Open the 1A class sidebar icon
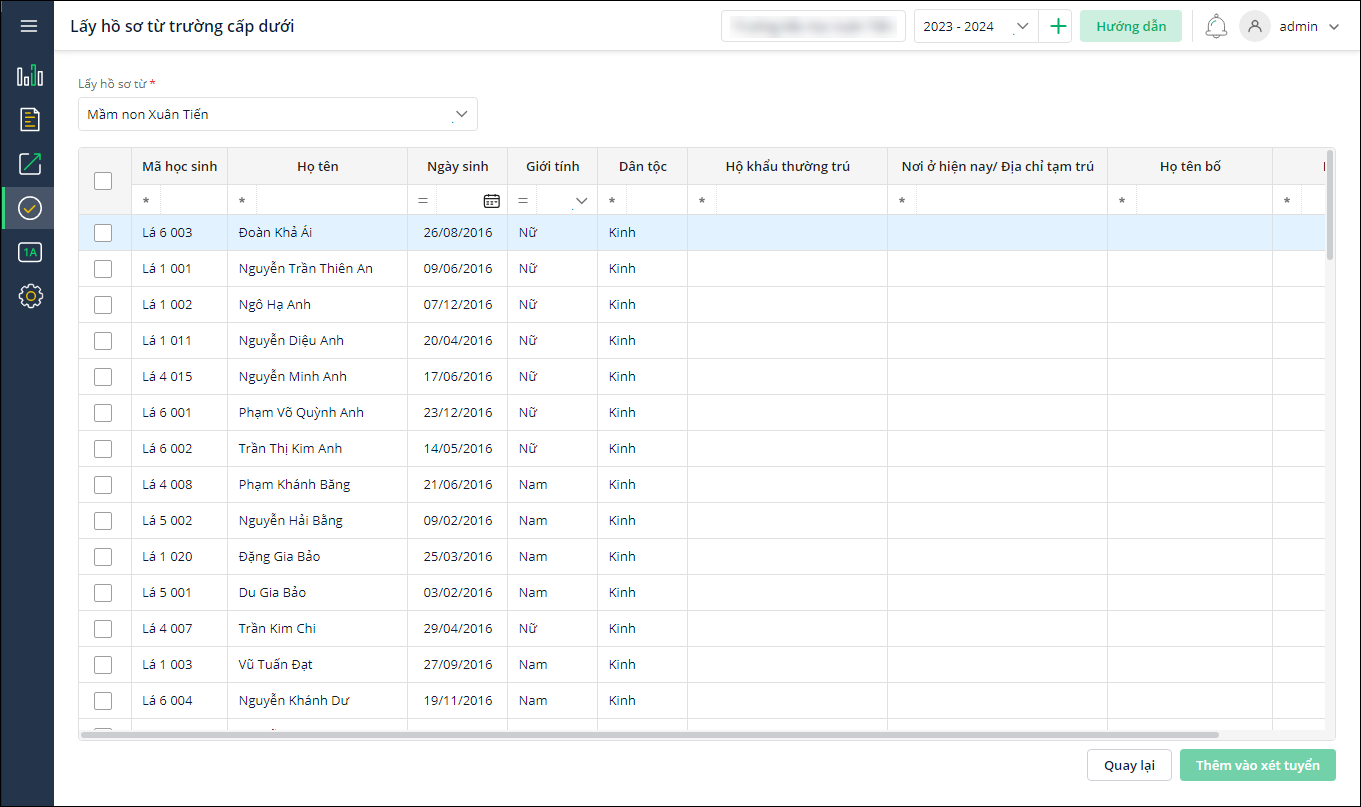 pos(30,252)
